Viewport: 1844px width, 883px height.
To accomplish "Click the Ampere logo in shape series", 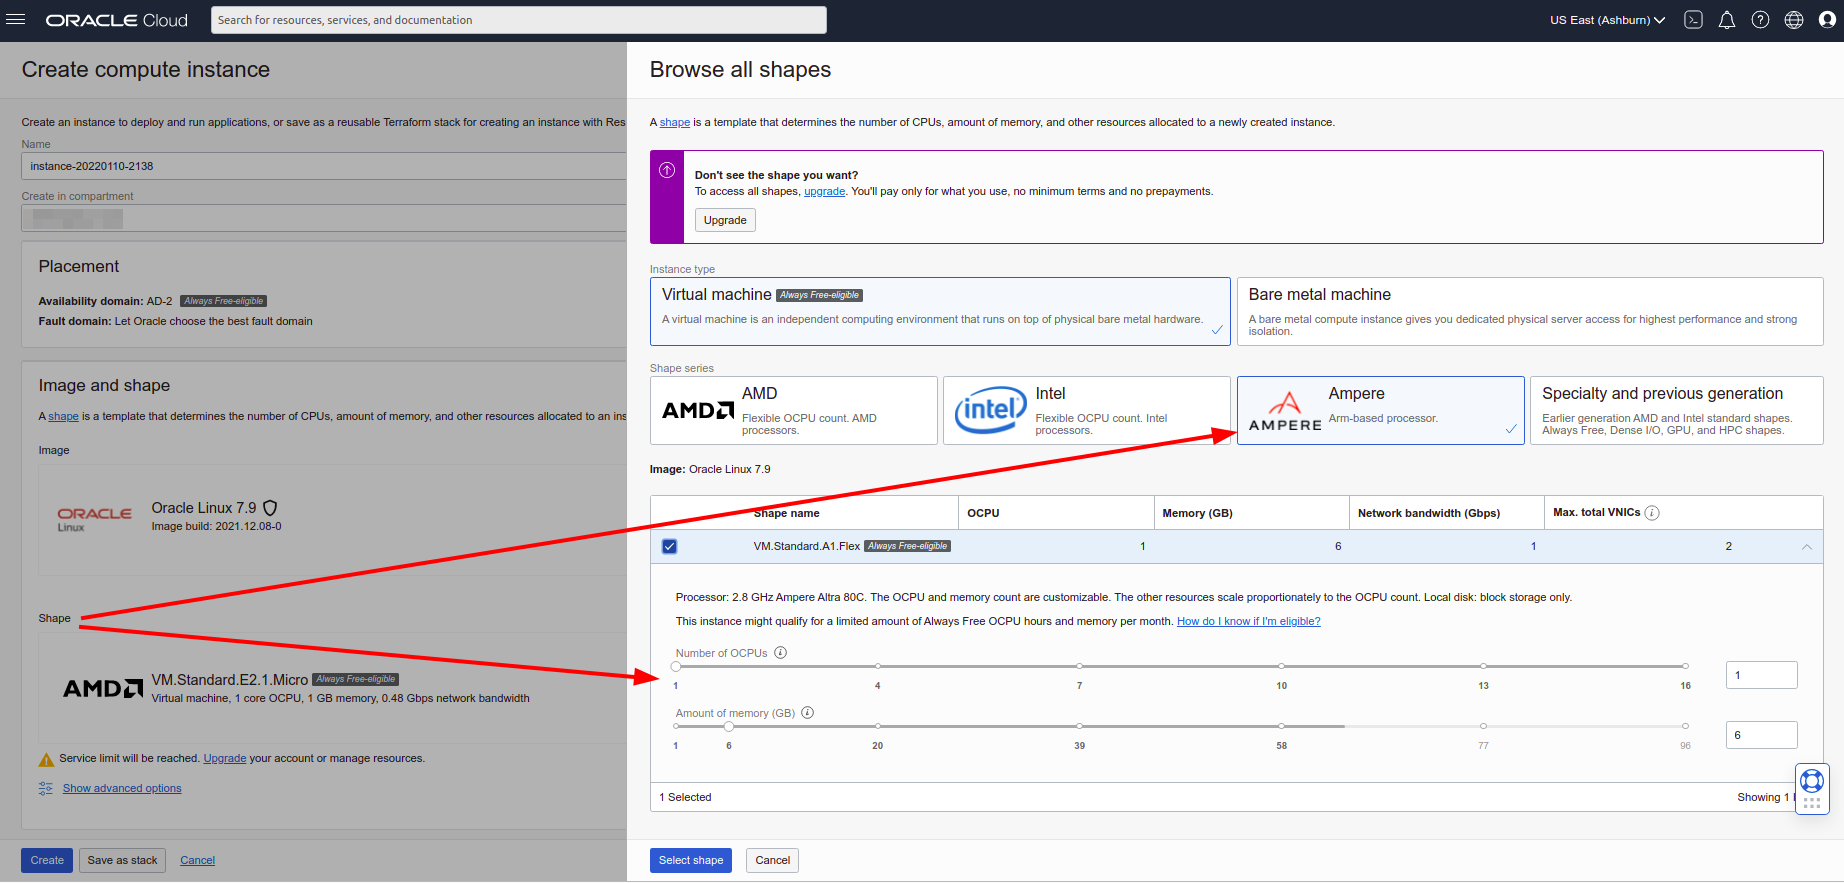I will (1285, 411).
